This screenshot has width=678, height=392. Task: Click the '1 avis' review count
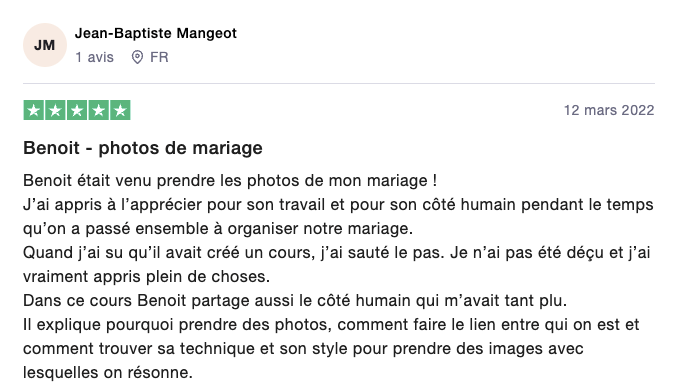coord(94,57)
